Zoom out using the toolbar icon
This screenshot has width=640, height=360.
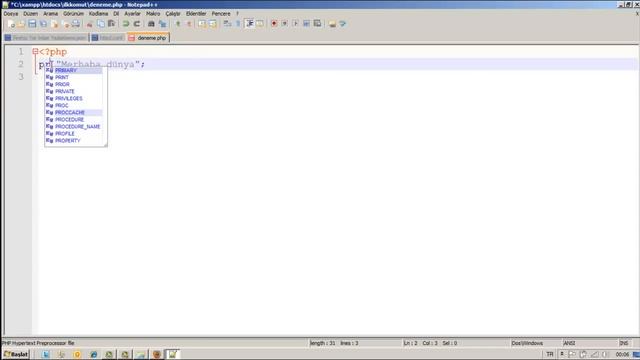pyautogui.click(x=189, y=24)
